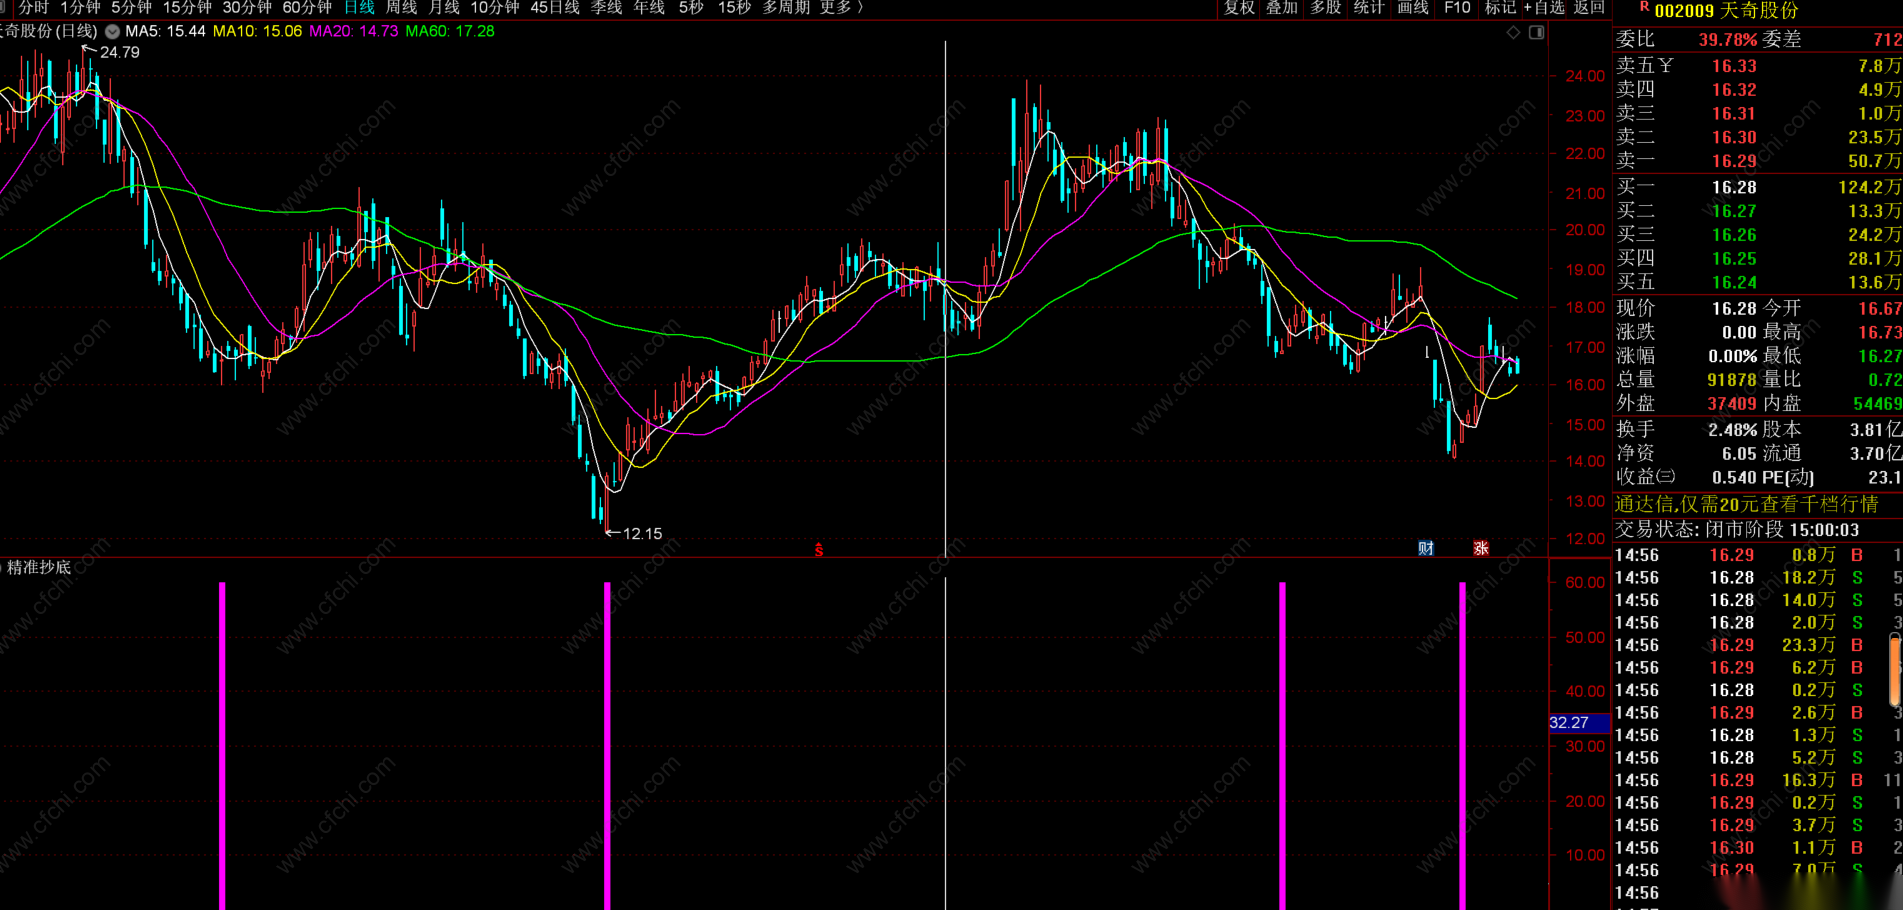Open F10 company information
This screenshot has height=910, width=1903.
click(1457, 8)
